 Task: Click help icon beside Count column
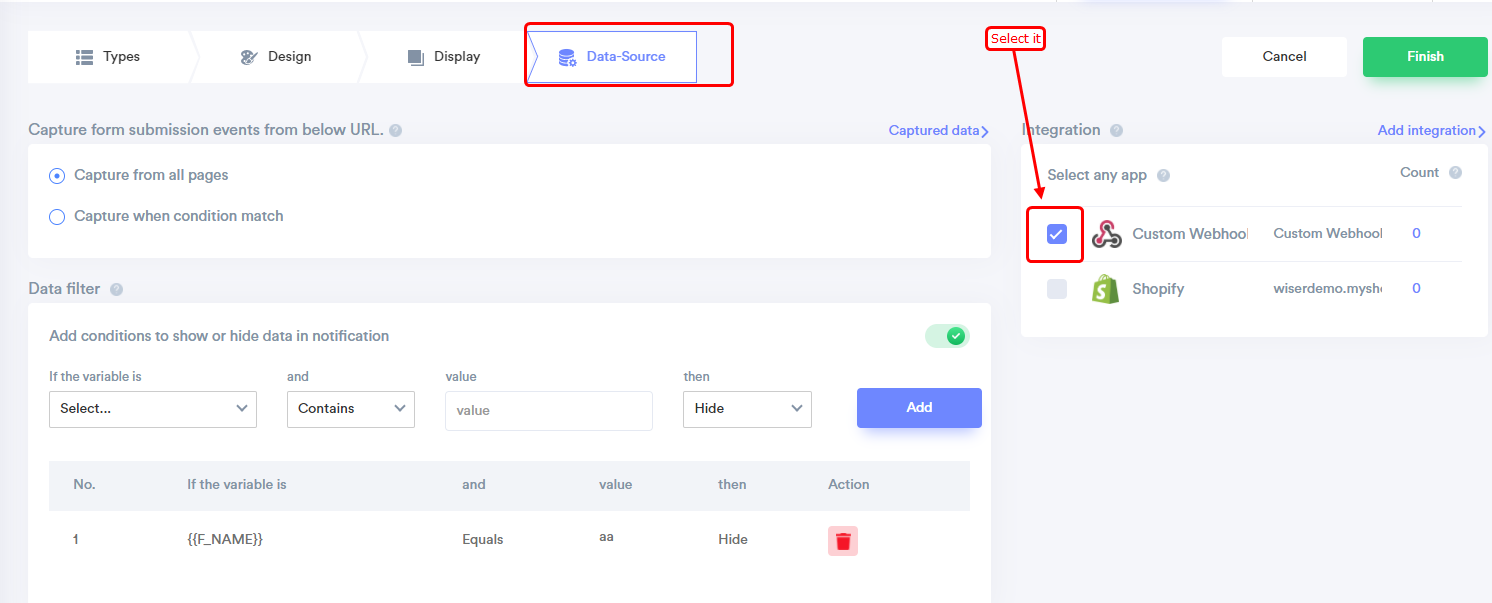click(x=1455, y=173)
